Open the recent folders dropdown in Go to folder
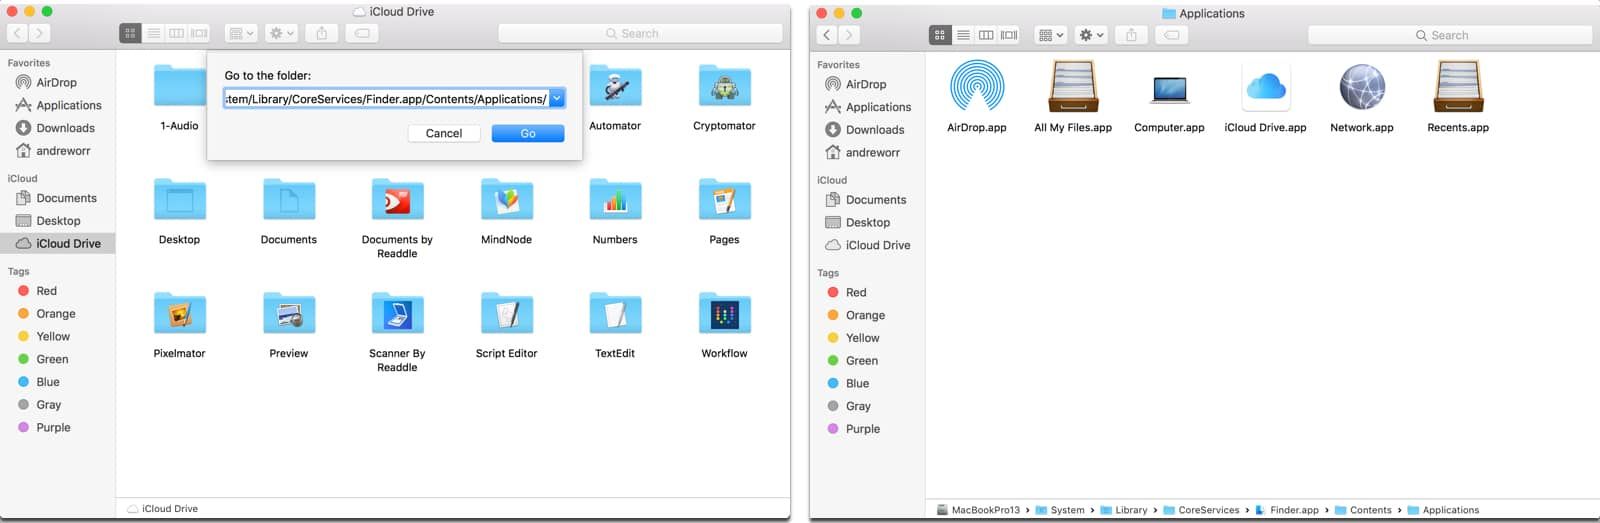 coord(557,98)
